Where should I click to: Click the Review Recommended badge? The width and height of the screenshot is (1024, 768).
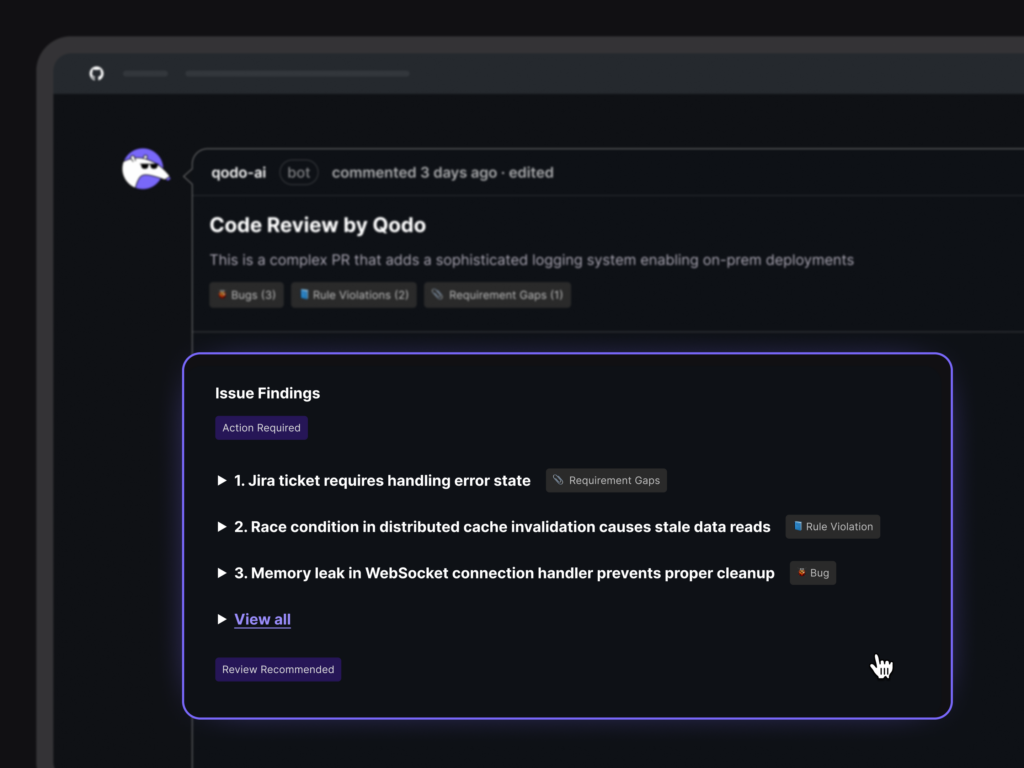[278, 670]
